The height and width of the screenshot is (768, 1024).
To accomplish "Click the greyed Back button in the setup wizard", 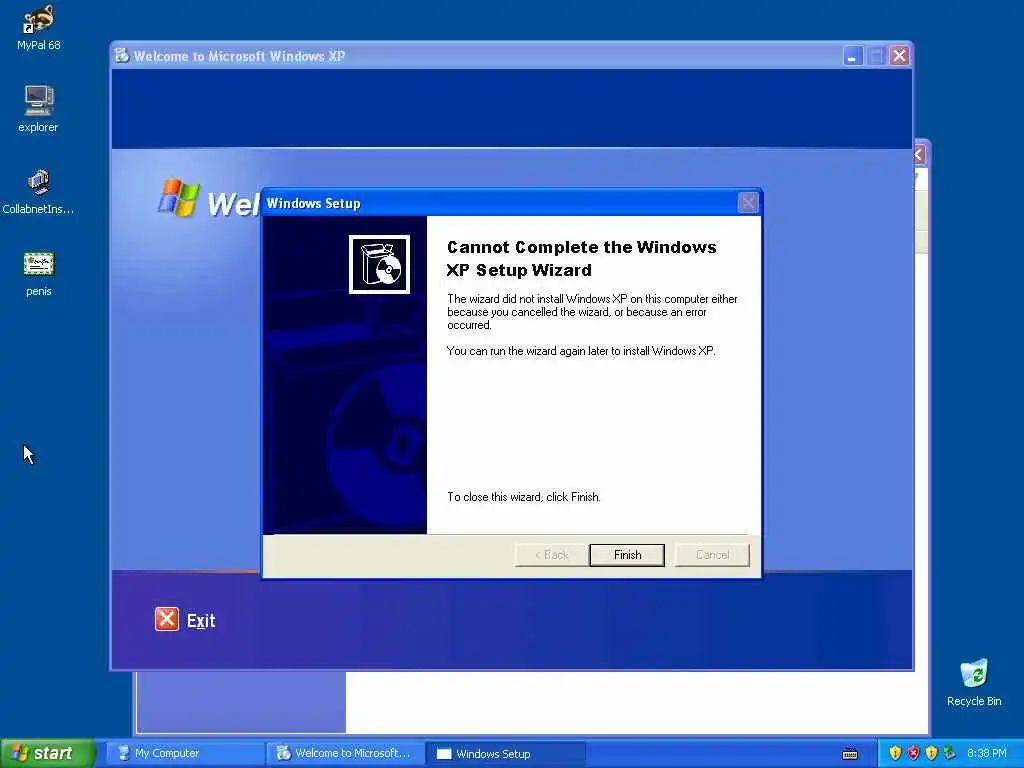I will (x=552, y=555).
